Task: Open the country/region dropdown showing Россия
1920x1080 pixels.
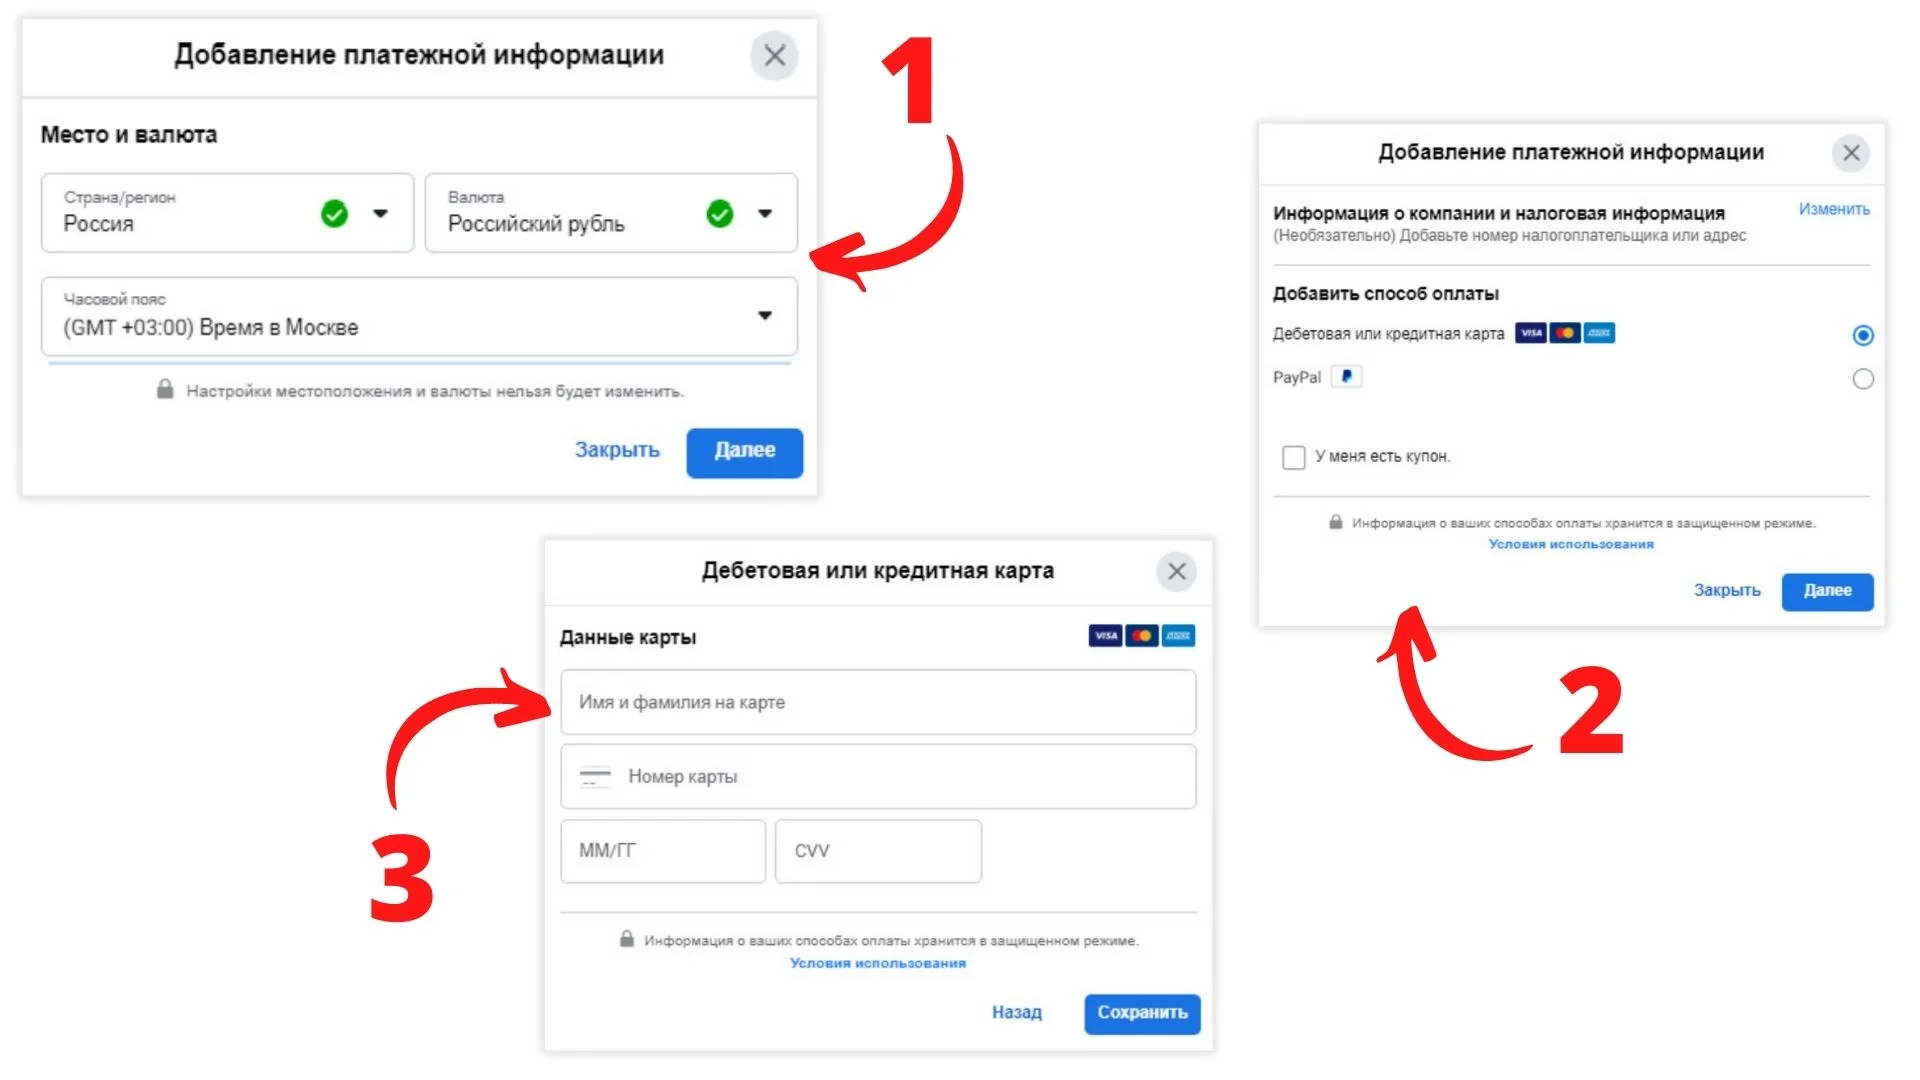Action: pyautogui.click(x=380, y=213)
